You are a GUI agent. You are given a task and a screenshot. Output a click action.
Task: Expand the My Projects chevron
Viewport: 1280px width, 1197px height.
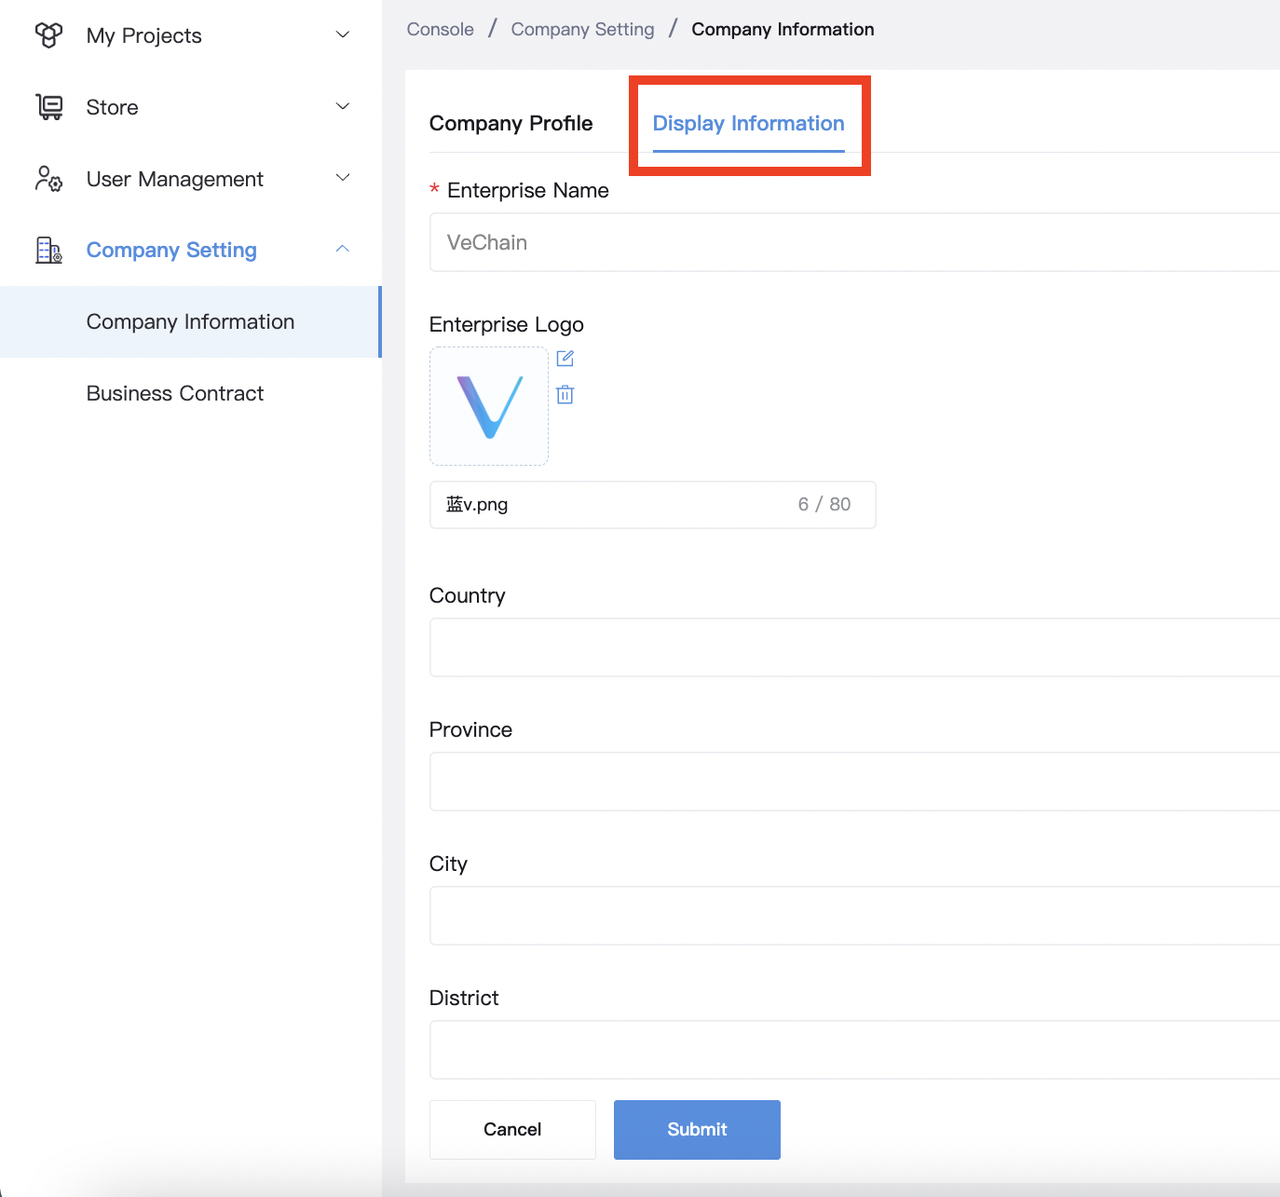point(342,35)
